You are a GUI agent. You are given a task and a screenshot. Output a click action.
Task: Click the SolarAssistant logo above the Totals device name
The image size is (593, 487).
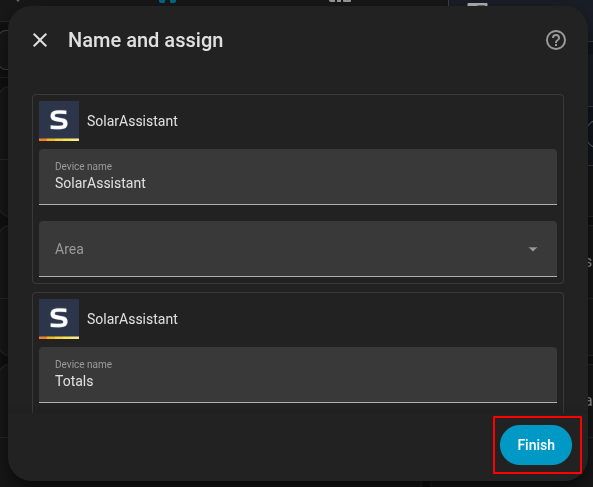pos(59,319)
